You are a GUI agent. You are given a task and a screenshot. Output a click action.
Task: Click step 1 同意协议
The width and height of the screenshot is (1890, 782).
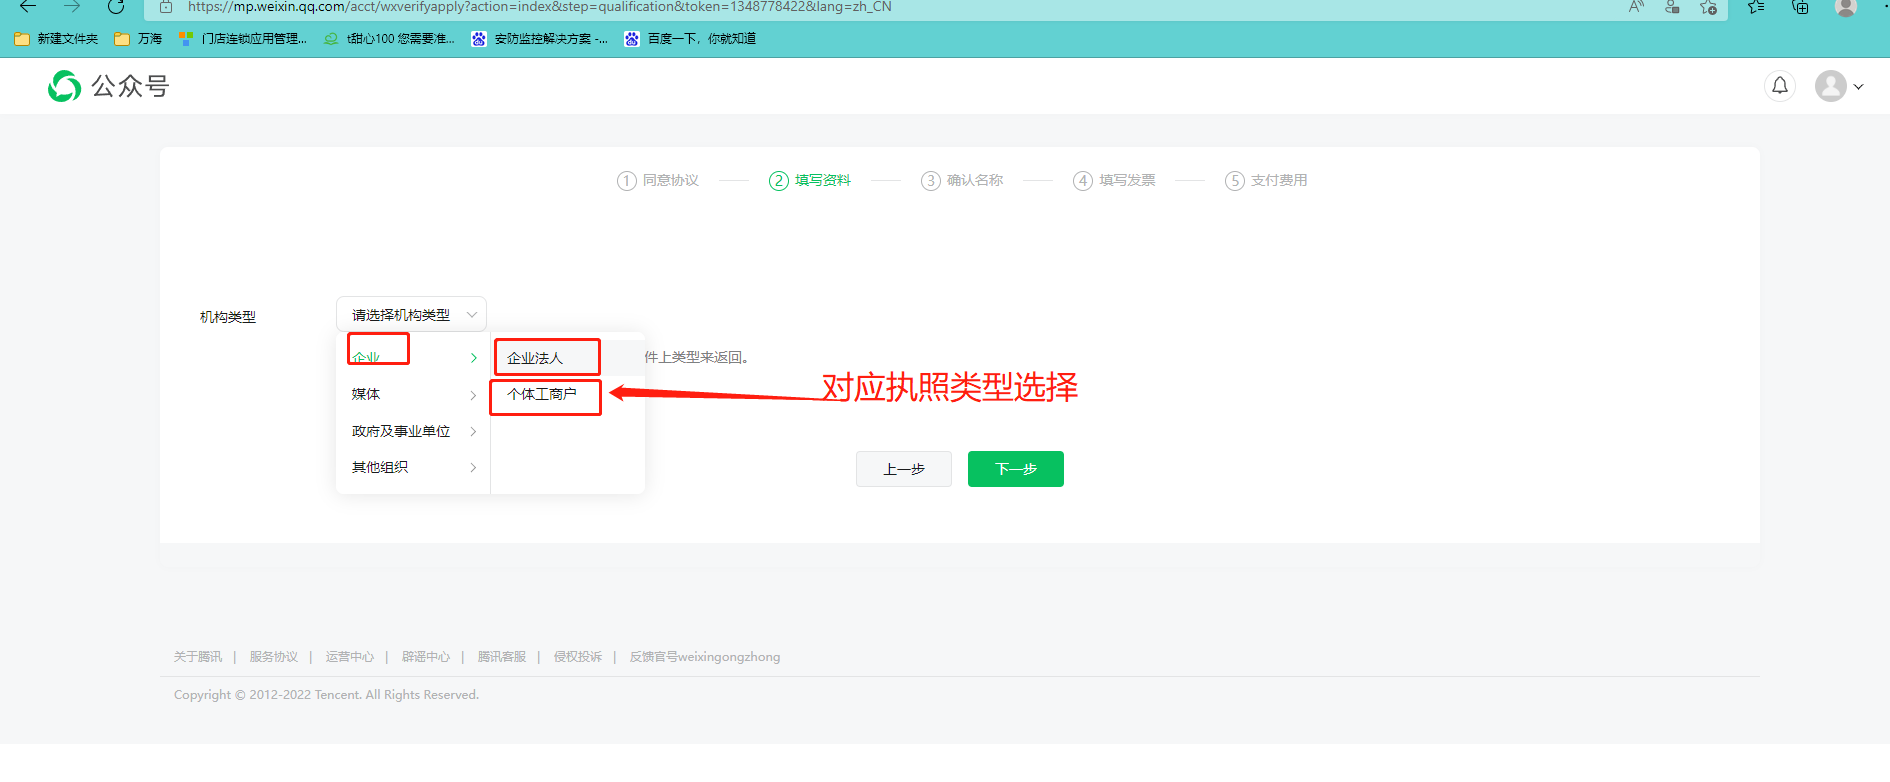pos(658,180)
